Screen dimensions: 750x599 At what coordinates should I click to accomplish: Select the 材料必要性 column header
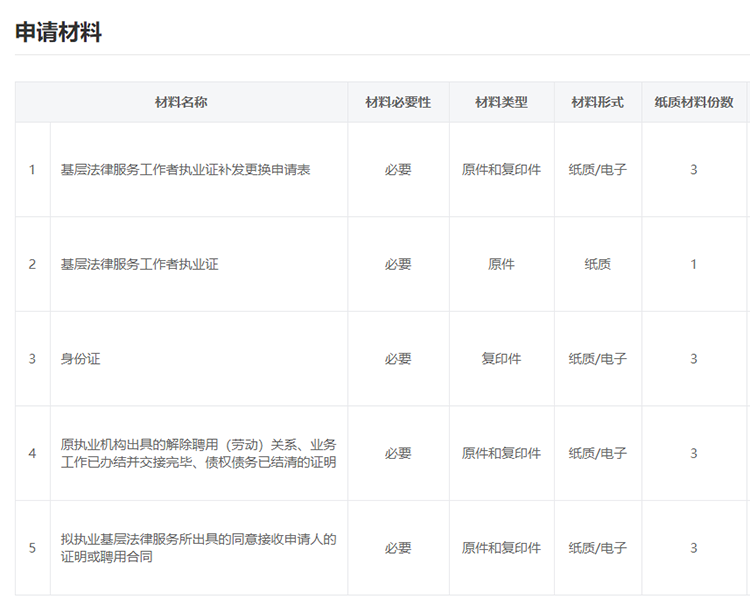[x=398, y=102]
